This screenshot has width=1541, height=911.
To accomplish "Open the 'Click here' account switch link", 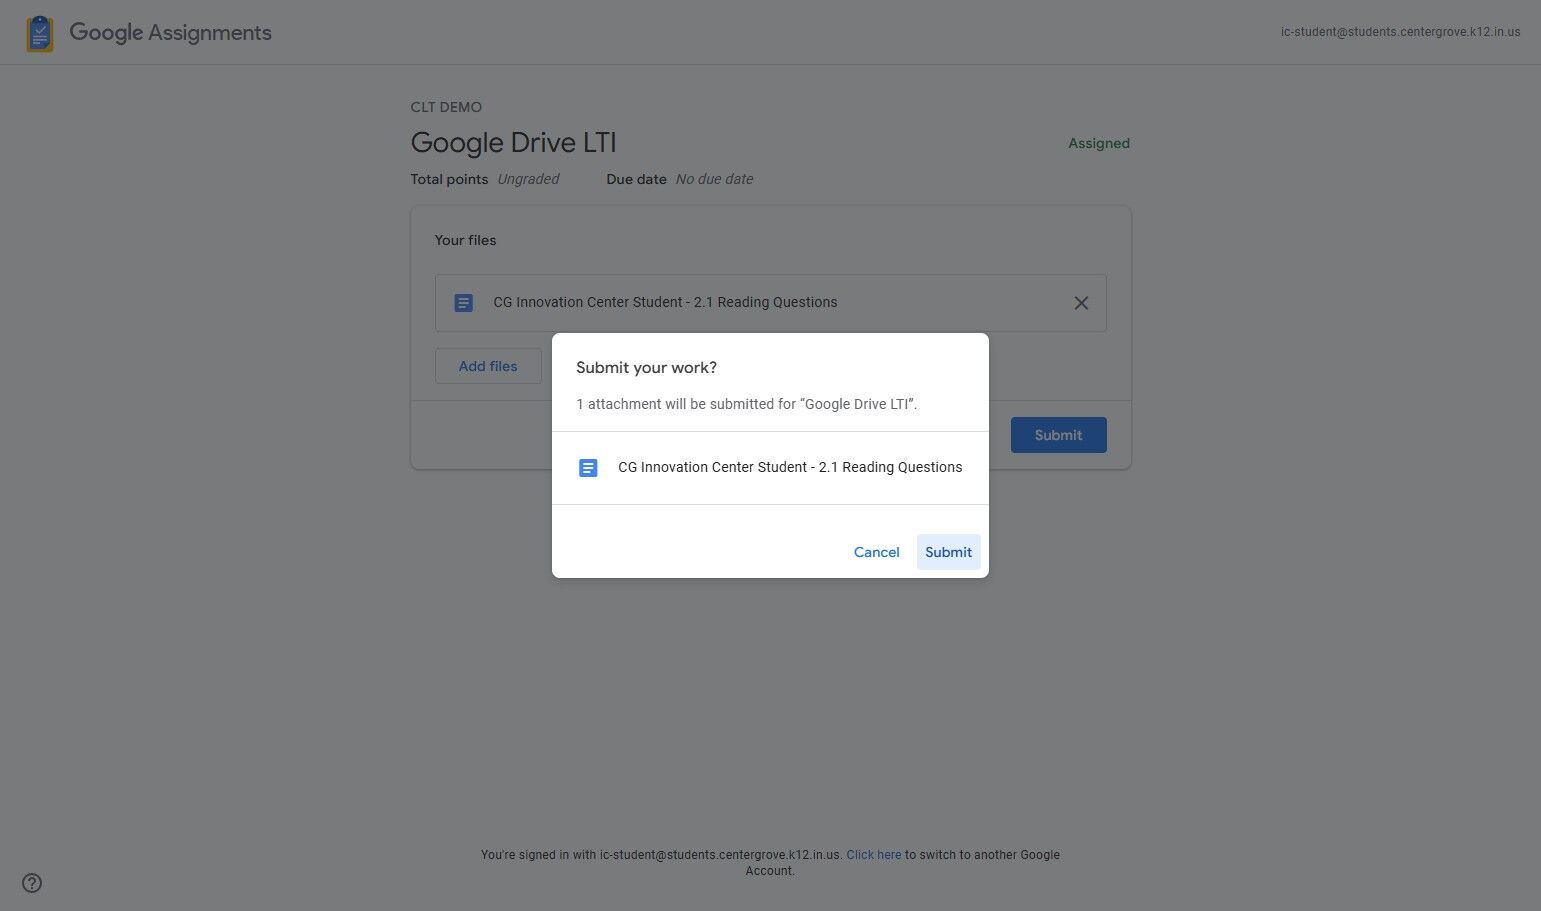I will coord(873,854).
